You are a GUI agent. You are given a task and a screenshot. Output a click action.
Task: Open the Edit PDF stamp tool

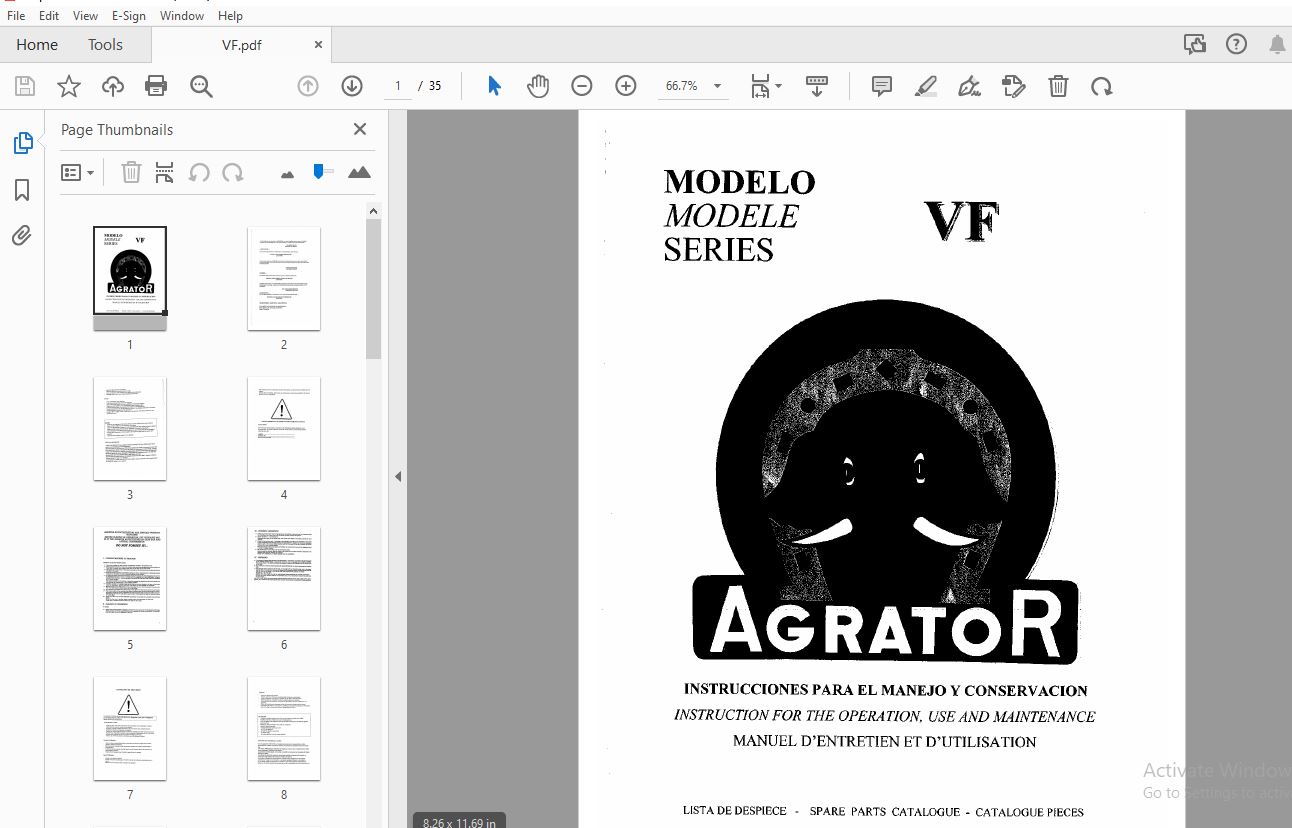click(1014, 86)
